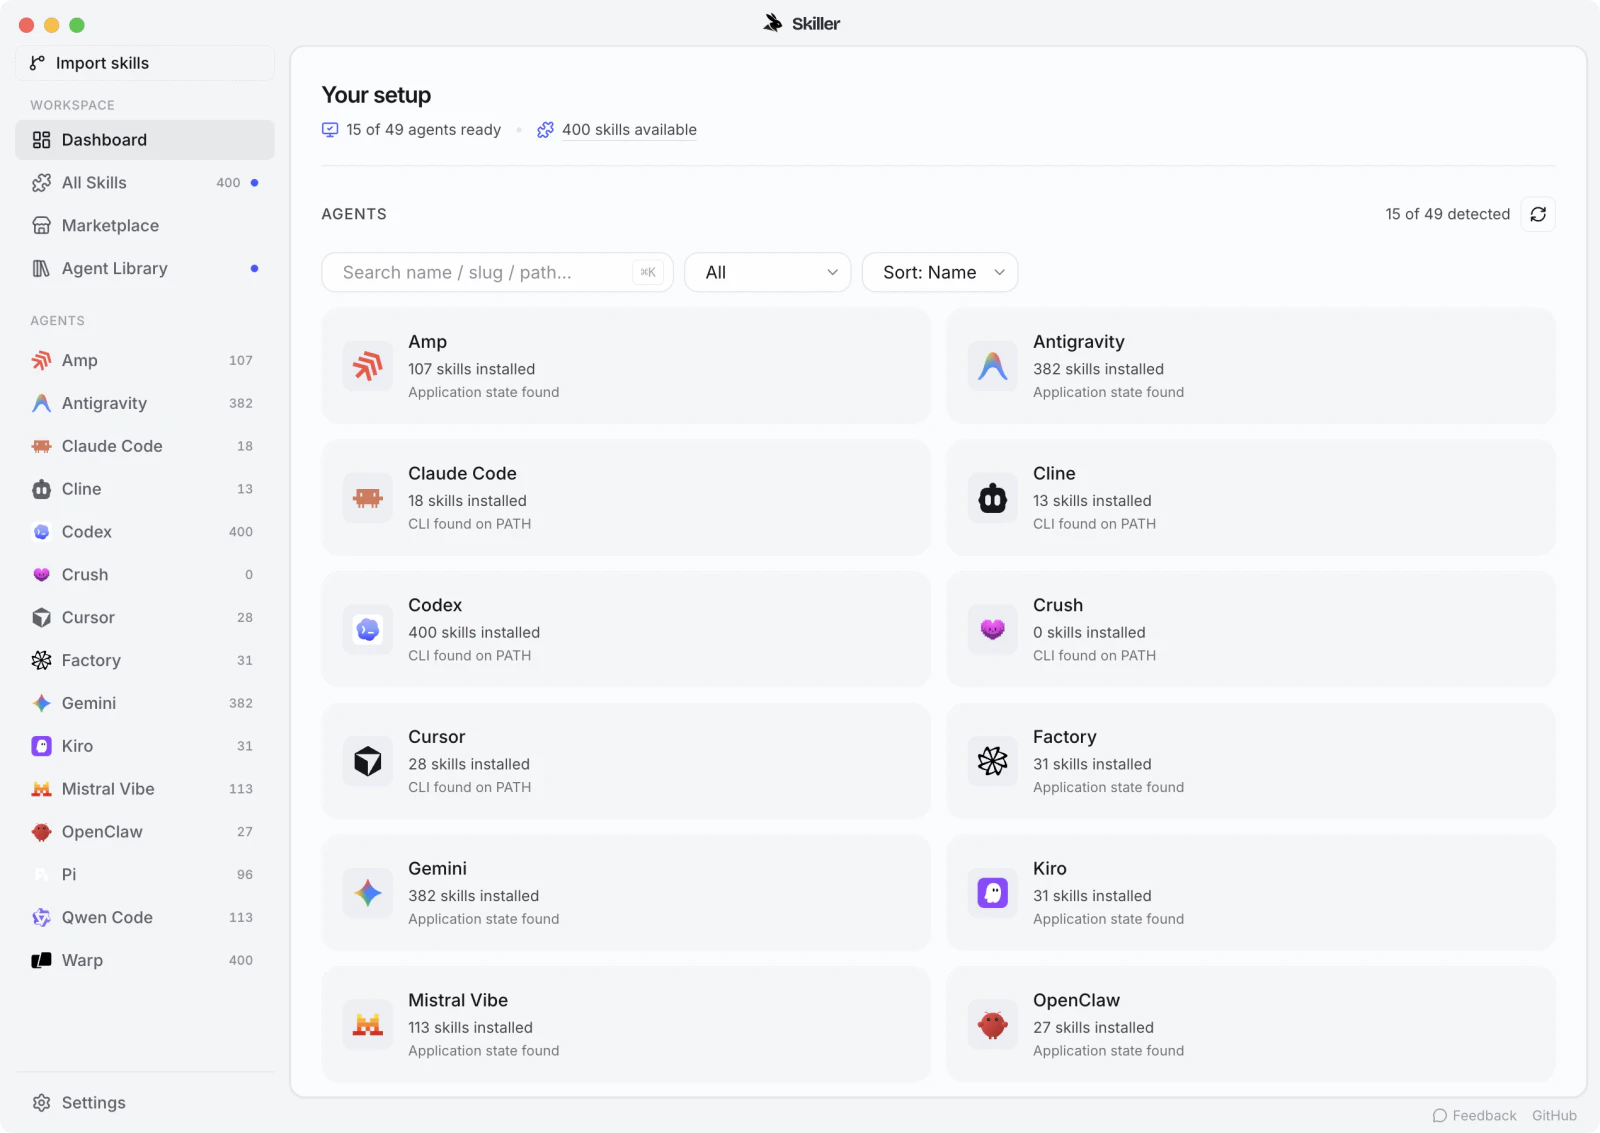The width and height of the screenshot is (1600, 1133).
Task: Open the 400 skills available link
Action: tap(629, 130)
